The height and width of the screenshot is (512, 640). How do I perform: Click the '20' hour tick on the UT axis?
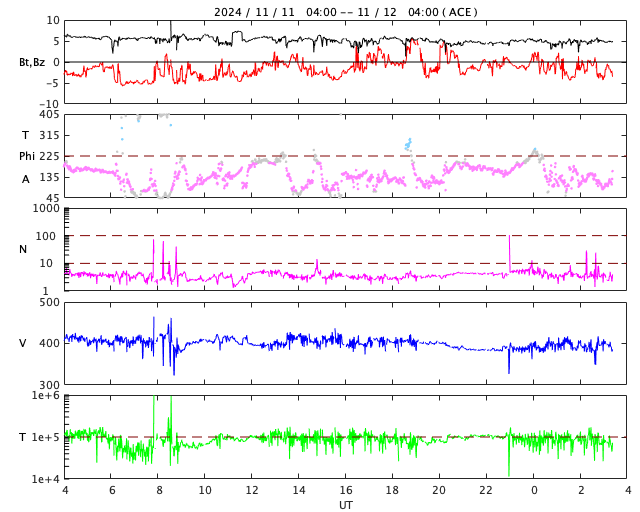pos(439,490)
